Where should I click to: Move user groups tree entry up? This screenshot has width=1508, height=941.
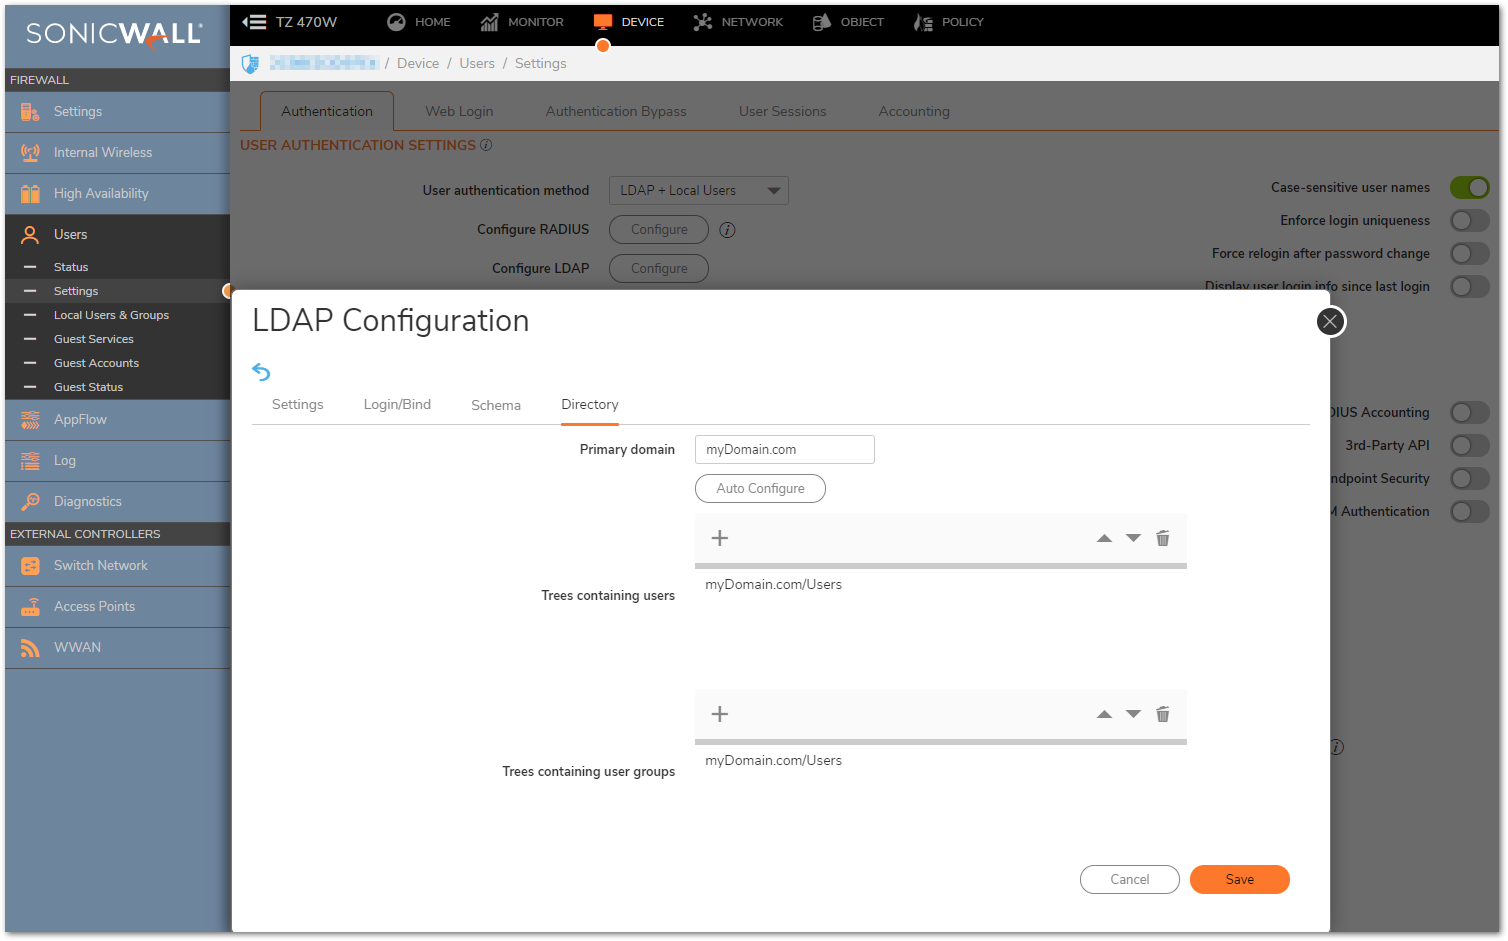pyautogui.click(x=1104, y=714)
